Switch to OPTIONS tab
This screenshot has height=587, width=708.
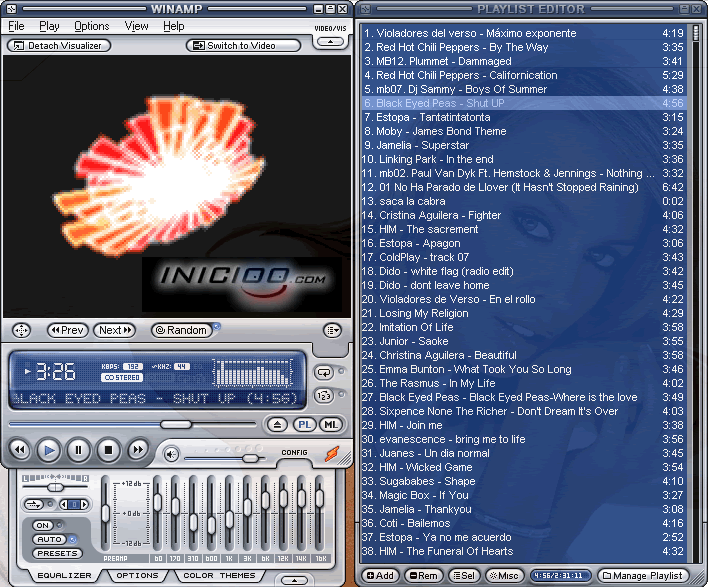(137, 576)
